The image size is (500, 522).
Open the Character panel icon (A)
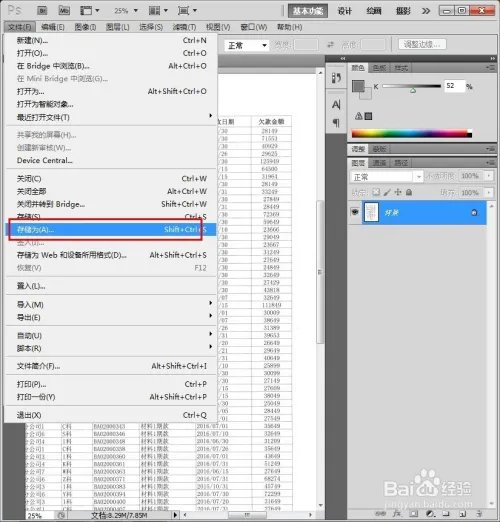[x=336, y=105]
